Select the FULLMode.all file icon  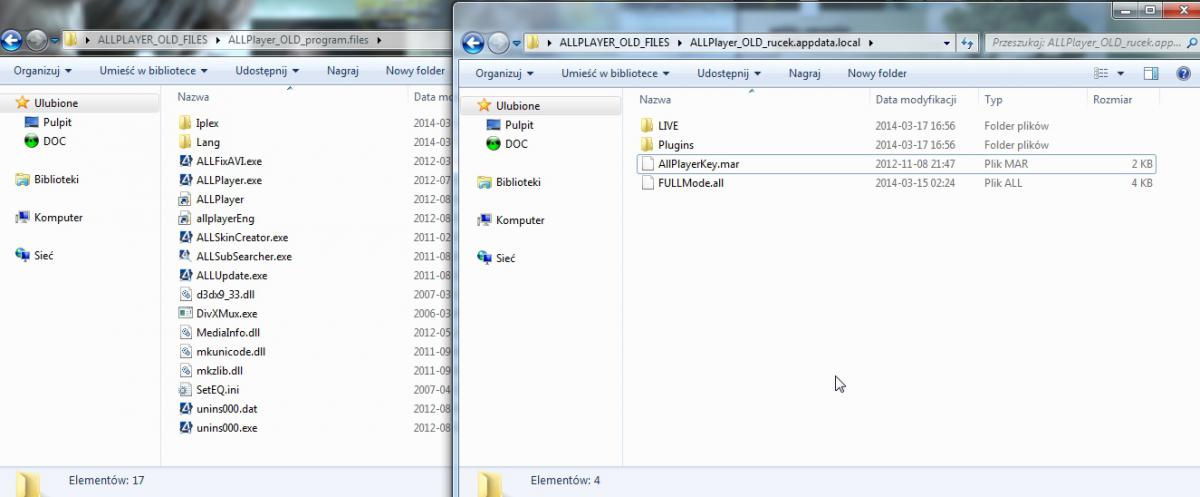click(646, 183)
